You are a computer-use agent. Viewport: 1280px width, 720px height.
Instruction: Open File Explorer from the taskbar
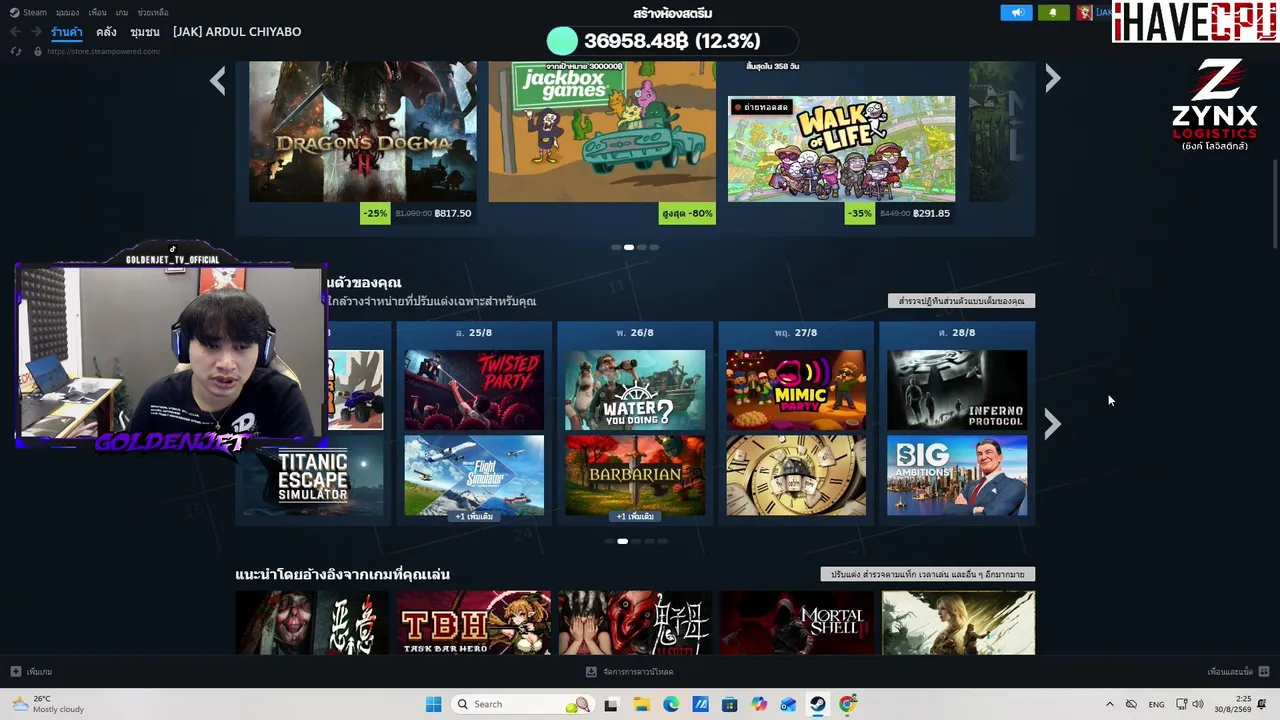tap(641, 704)
